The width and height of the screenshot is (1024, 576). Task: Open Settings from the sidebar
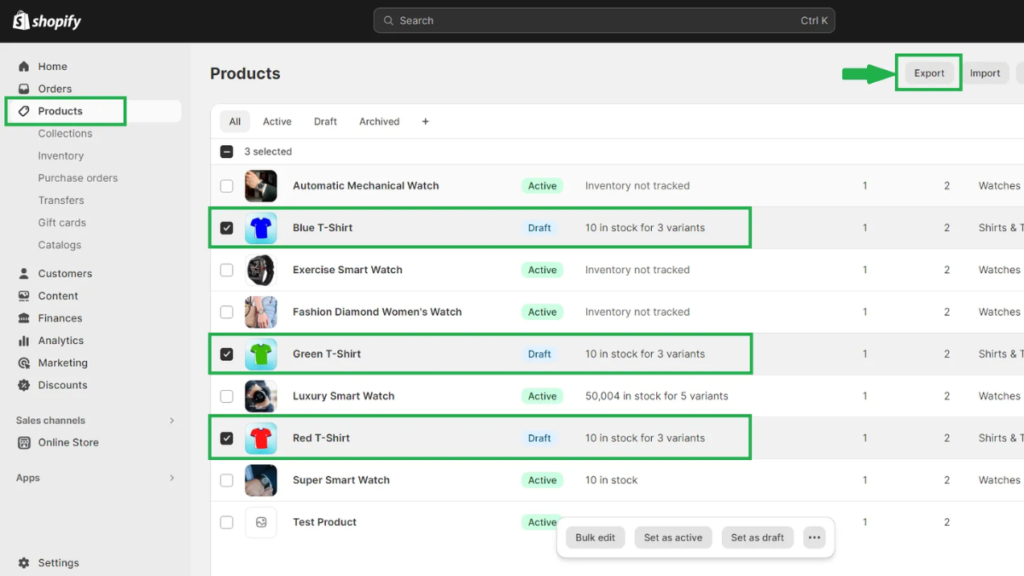tap(59, 562)
